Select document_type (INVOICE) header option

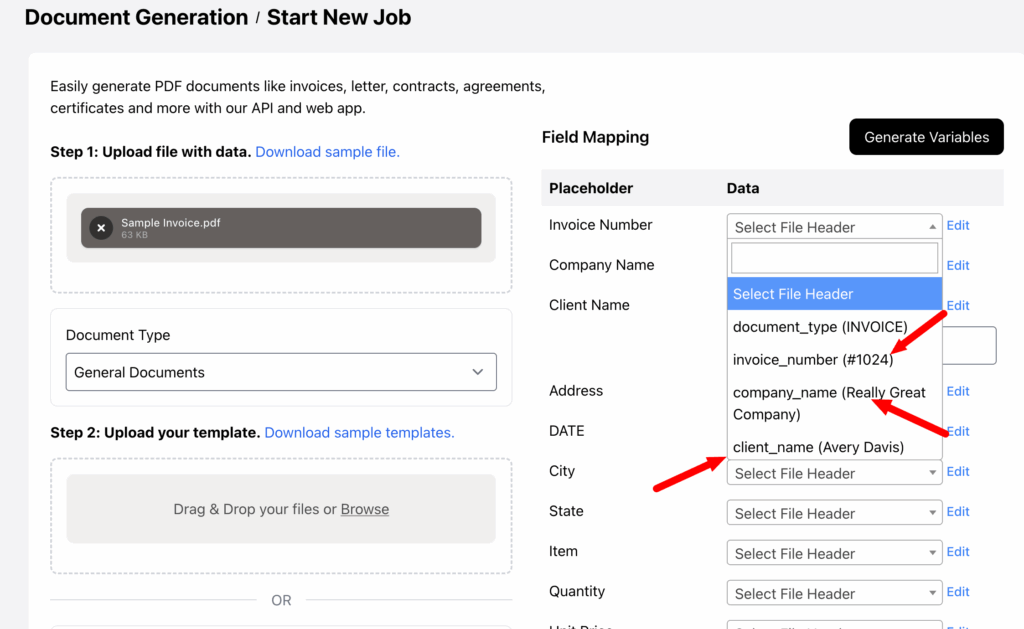tap(820, 327)
